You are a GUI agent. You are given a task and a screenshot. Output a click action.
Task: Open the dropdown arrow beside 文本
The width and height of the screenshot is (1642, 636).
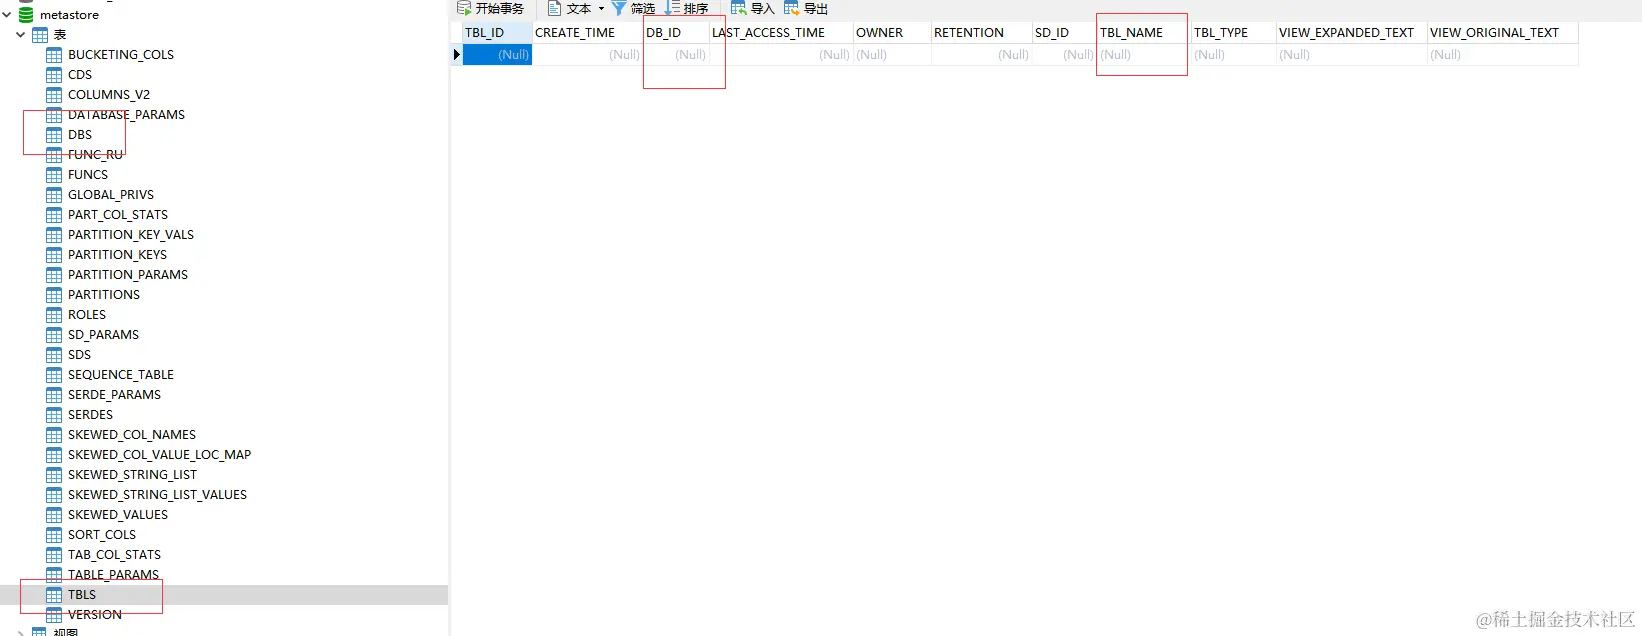601,8
